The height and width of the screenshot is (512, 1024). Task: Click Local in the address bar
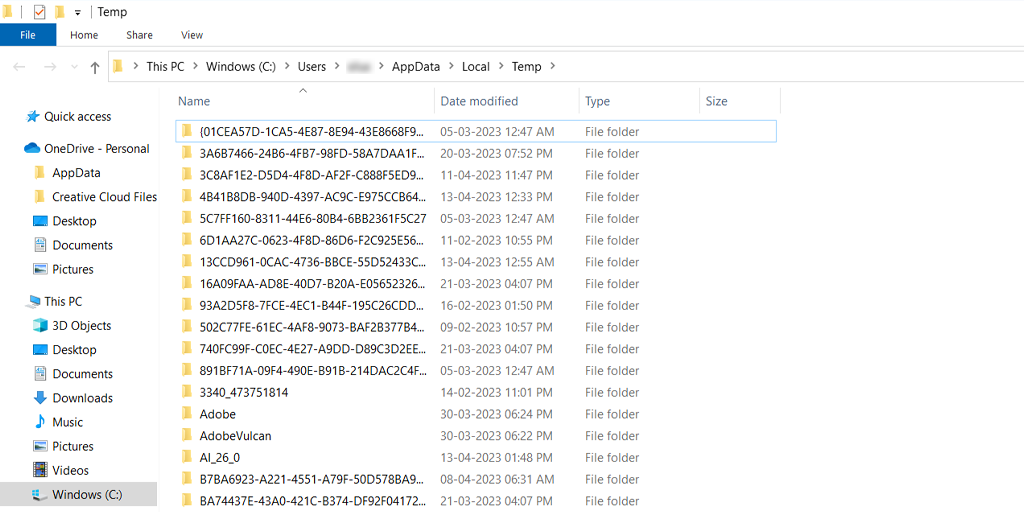pyautogui.click(x=476, y=66)
